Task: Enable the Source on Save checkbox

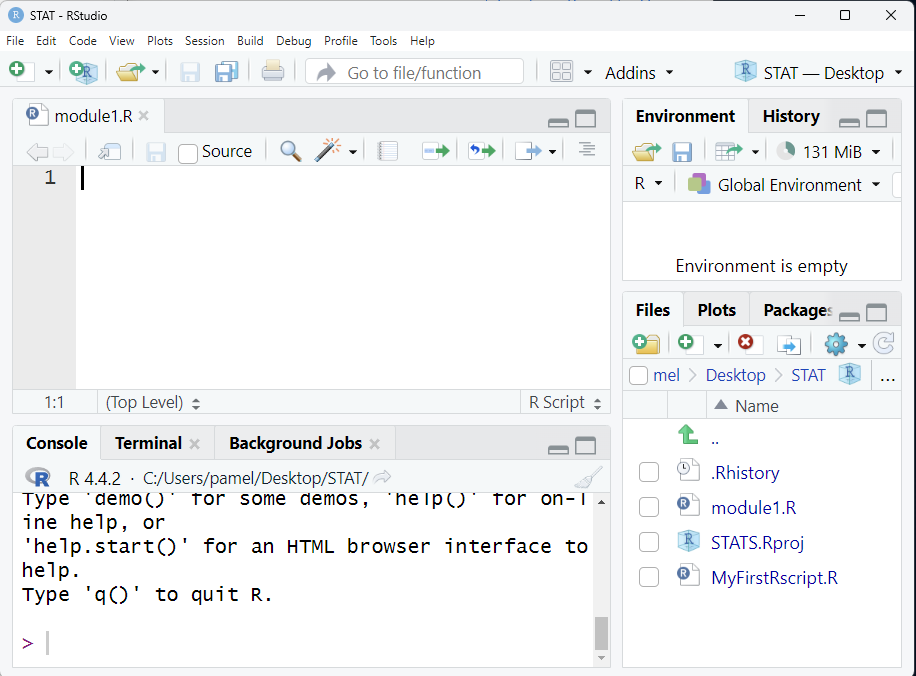Action: [x=188, y=153]
